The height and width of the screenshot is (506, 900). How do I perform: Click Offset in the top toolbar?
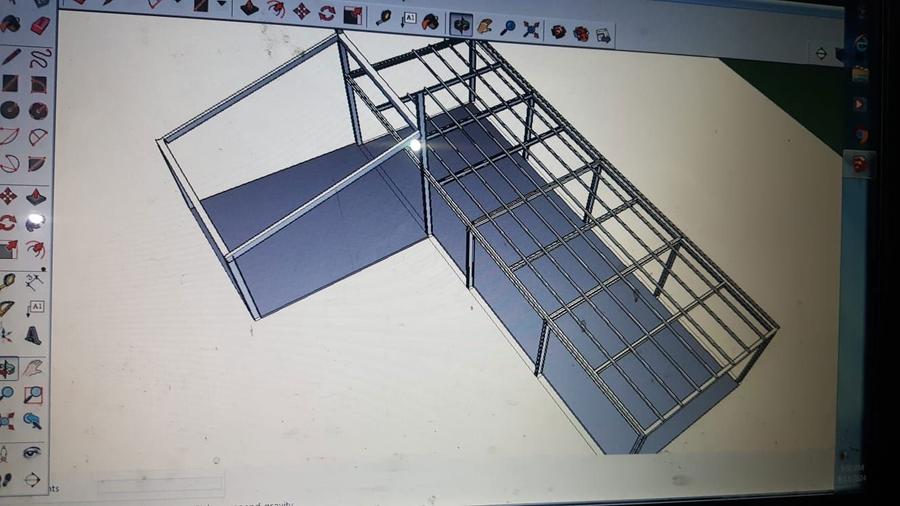point(276,9)
